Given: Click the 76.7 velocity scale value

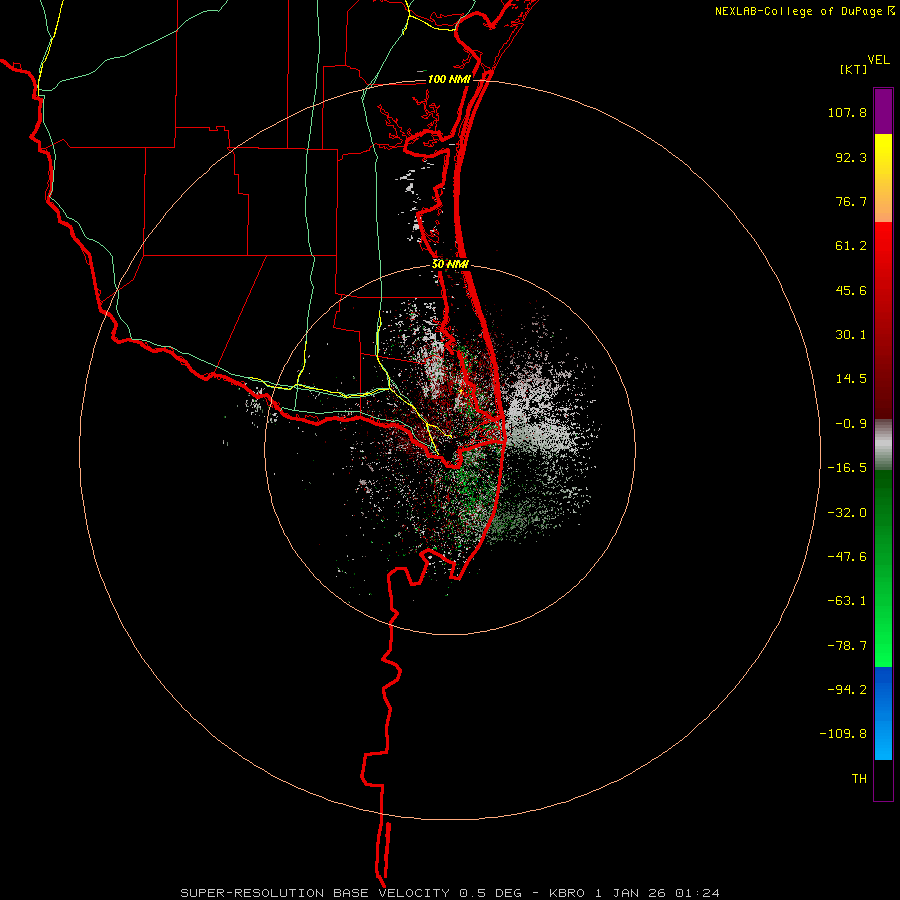Looking at the screenshot, I should coord(851,201).
